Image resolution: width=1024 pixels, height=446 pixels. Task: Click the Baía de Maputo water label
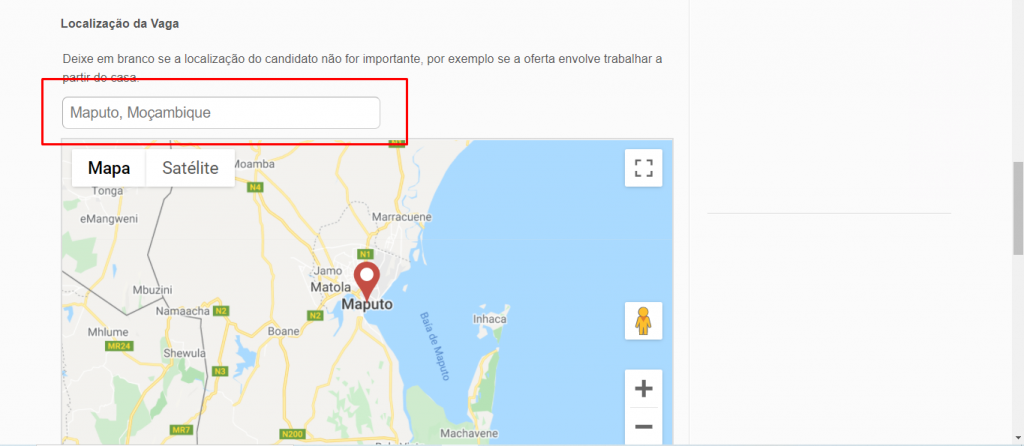434,347
